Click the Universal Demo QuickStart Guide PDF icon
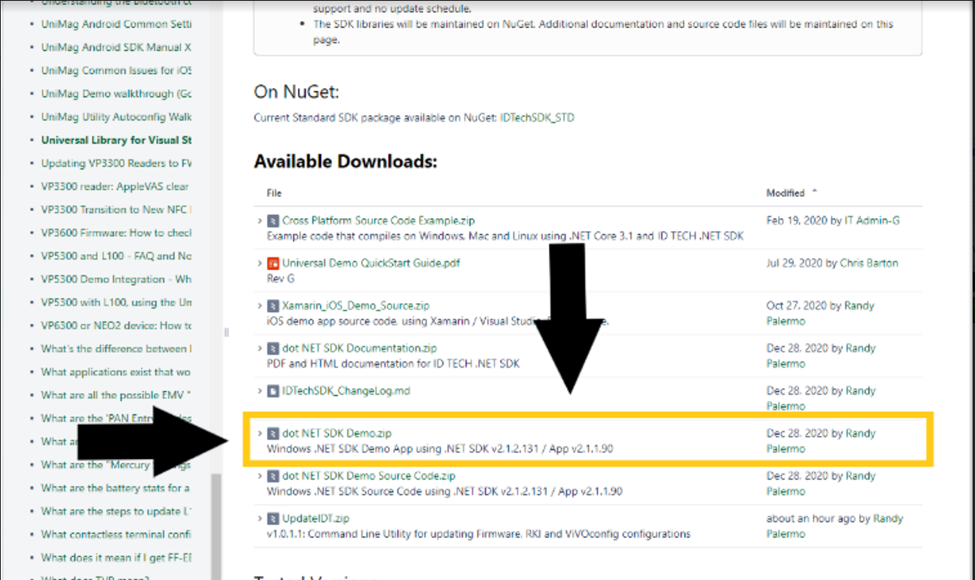The image size is (975, 580). [272, 263]
